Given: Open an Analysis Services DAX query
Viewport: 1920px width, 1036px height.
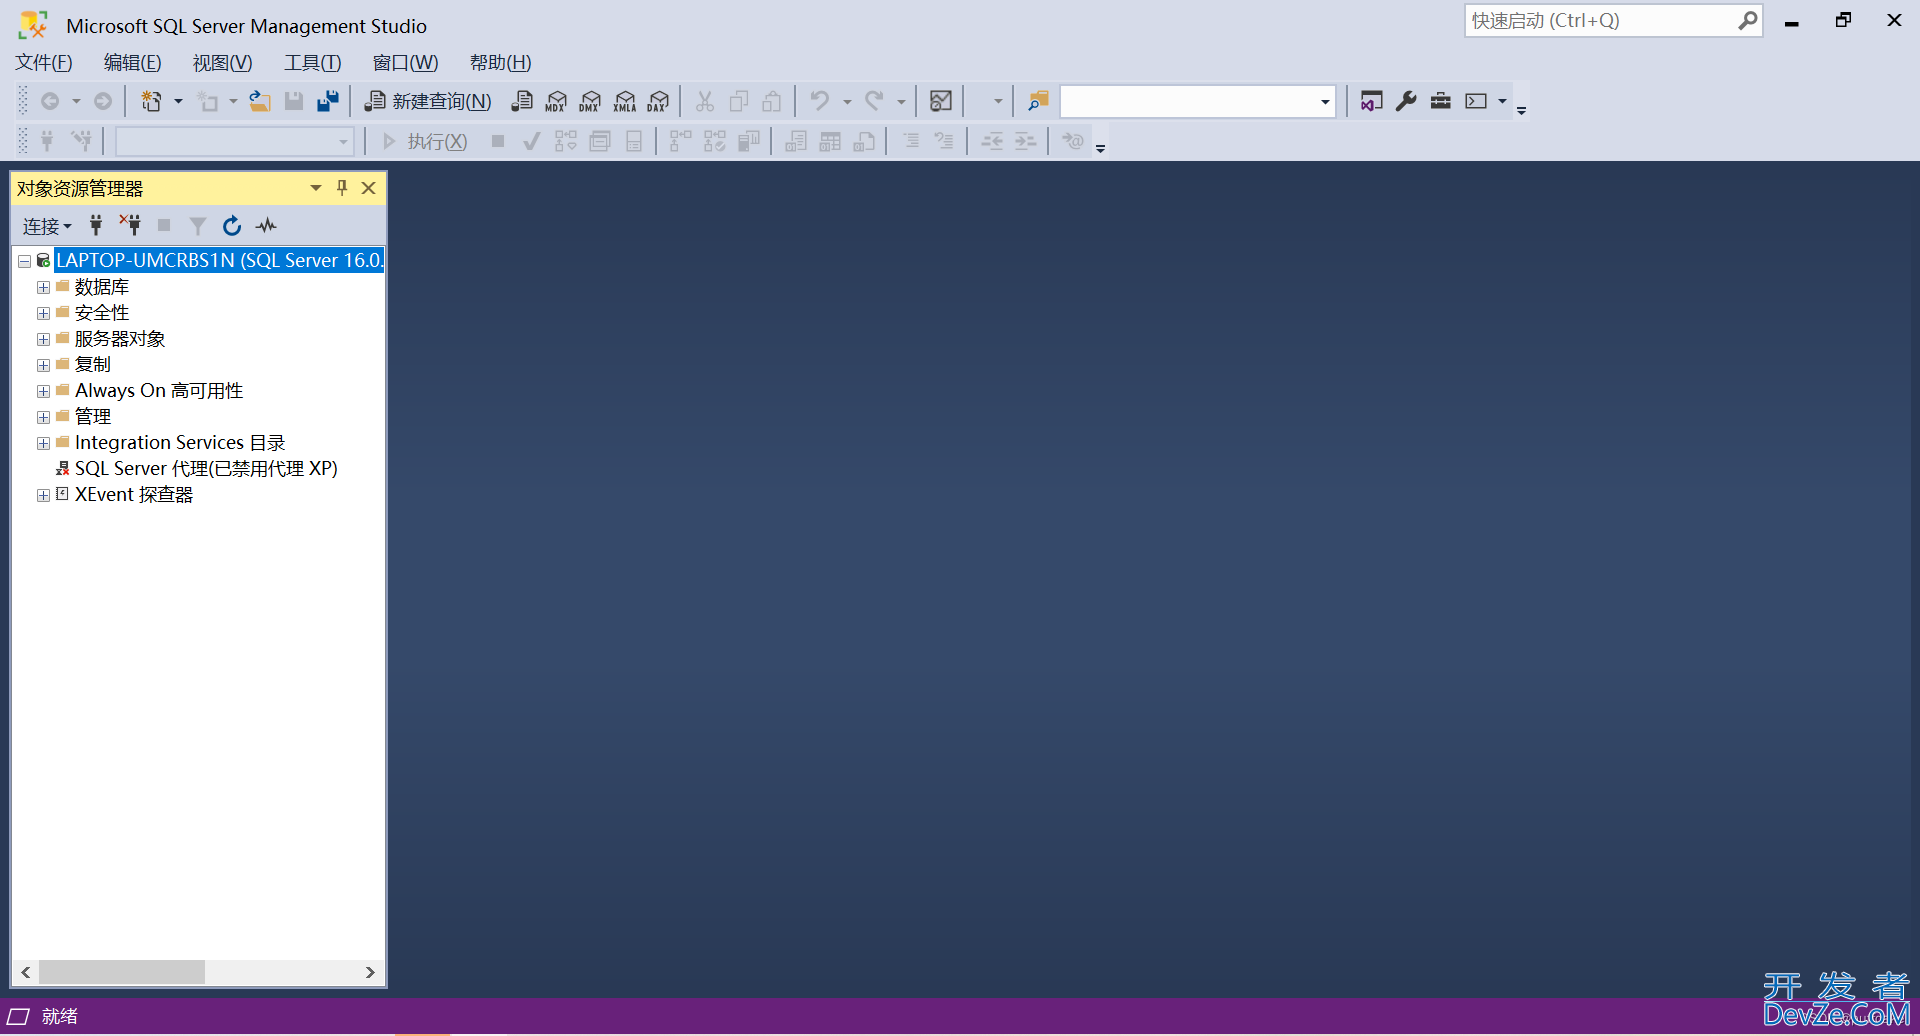Looking at the screenshot, I should tap(658, 101).
